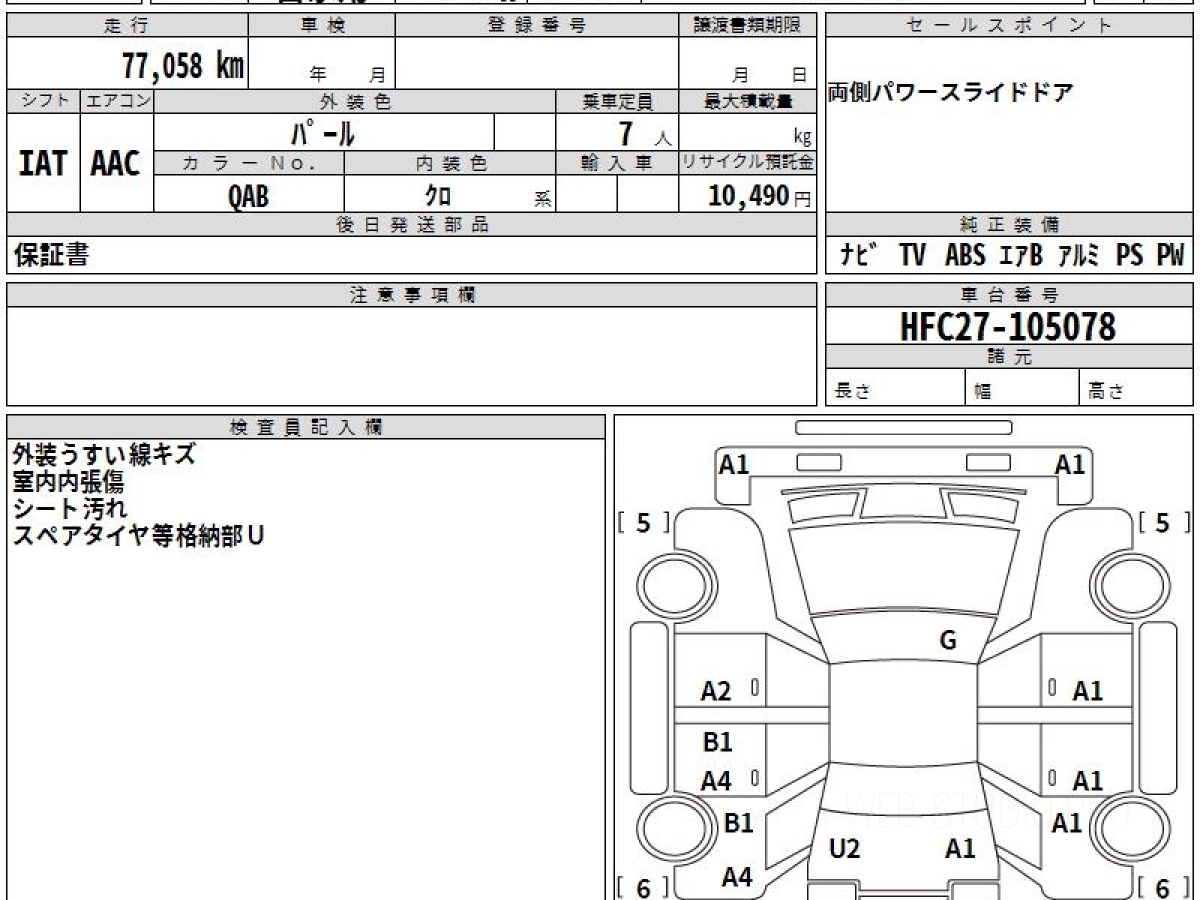Select the ABS equipment item
The image size is (1200, 900).
(964, 256)
